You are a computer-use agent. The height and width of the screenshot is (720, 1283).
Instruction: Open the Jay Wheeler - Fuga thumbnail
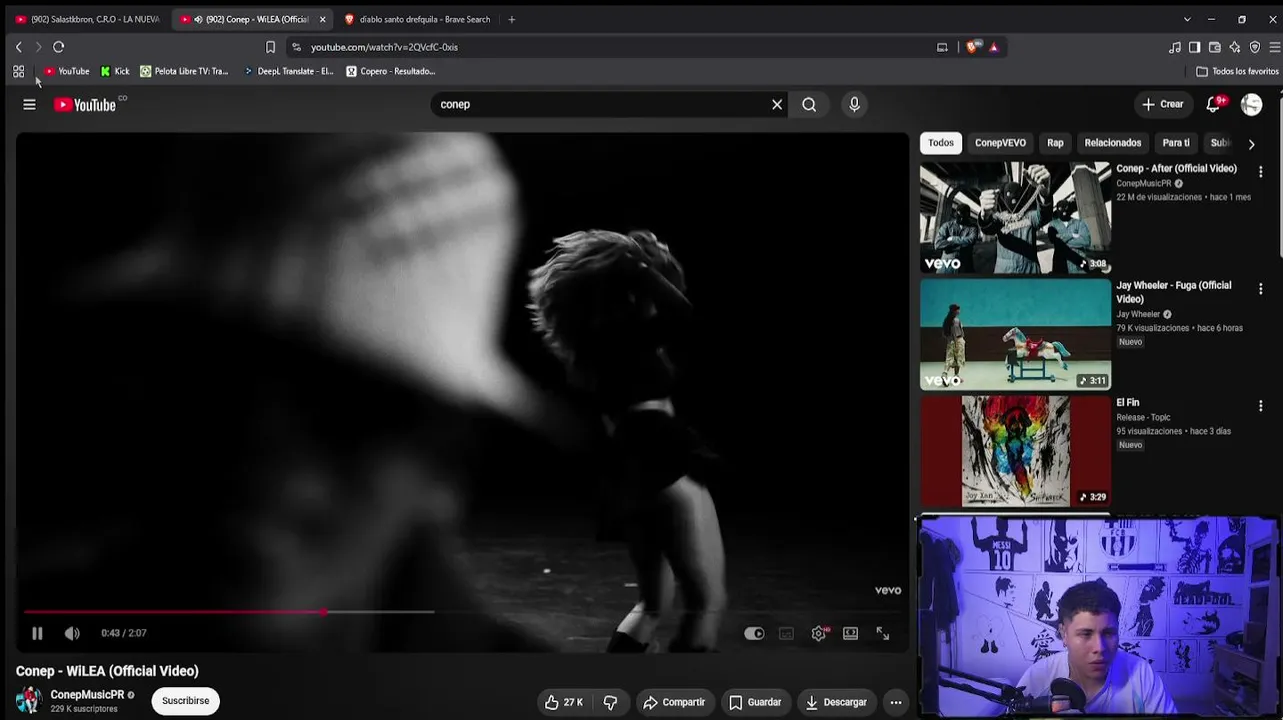coord(1015,334)
